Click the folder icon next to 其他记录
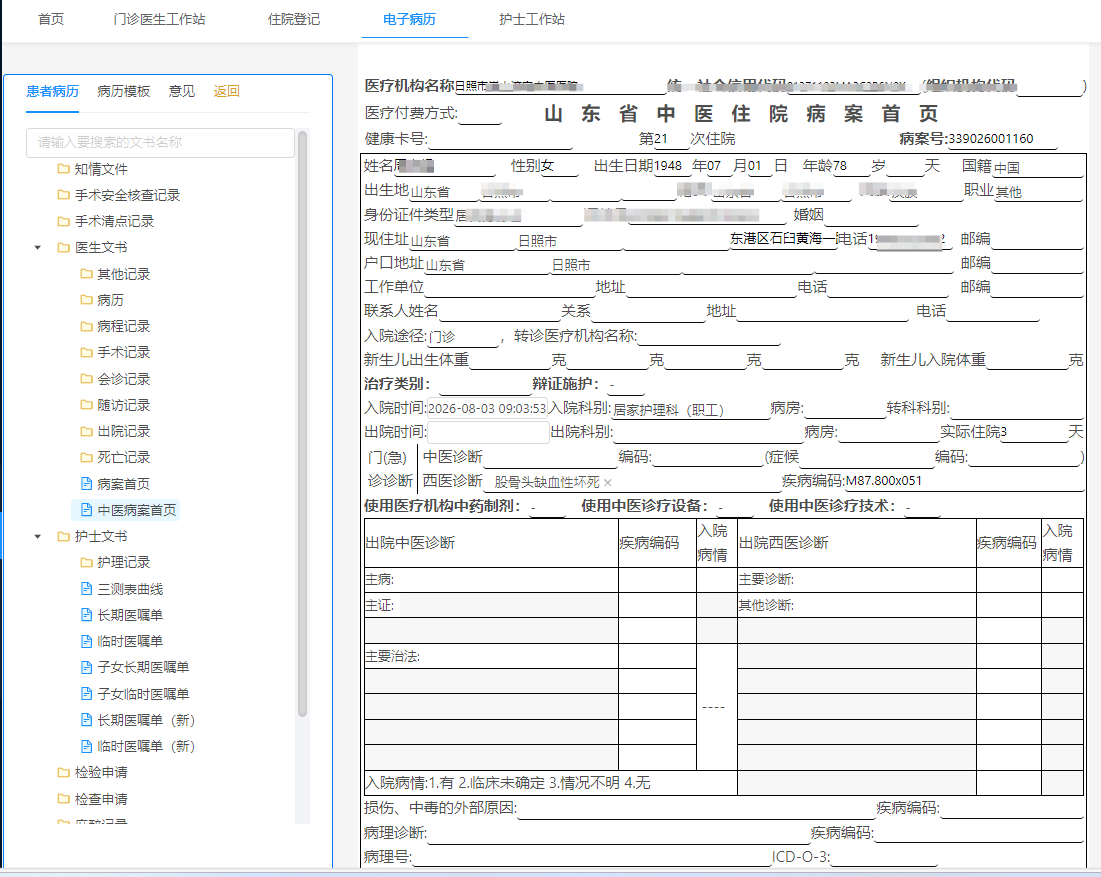The height and width of the screenshot is (877, 1101). 86,273
